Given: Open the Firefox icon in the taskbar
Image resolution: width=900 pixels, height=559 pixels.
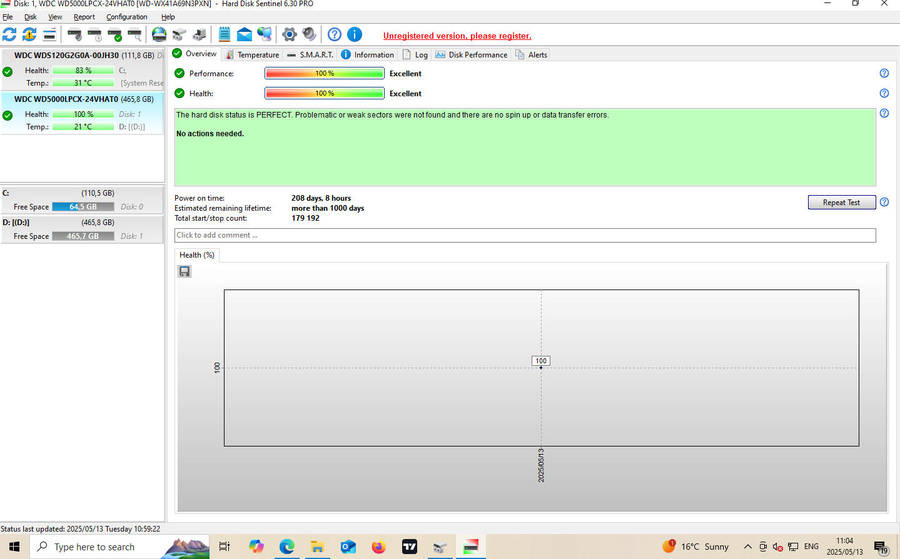Looking at the screenshot, I should pyautogui.click(x=378, y=547).
